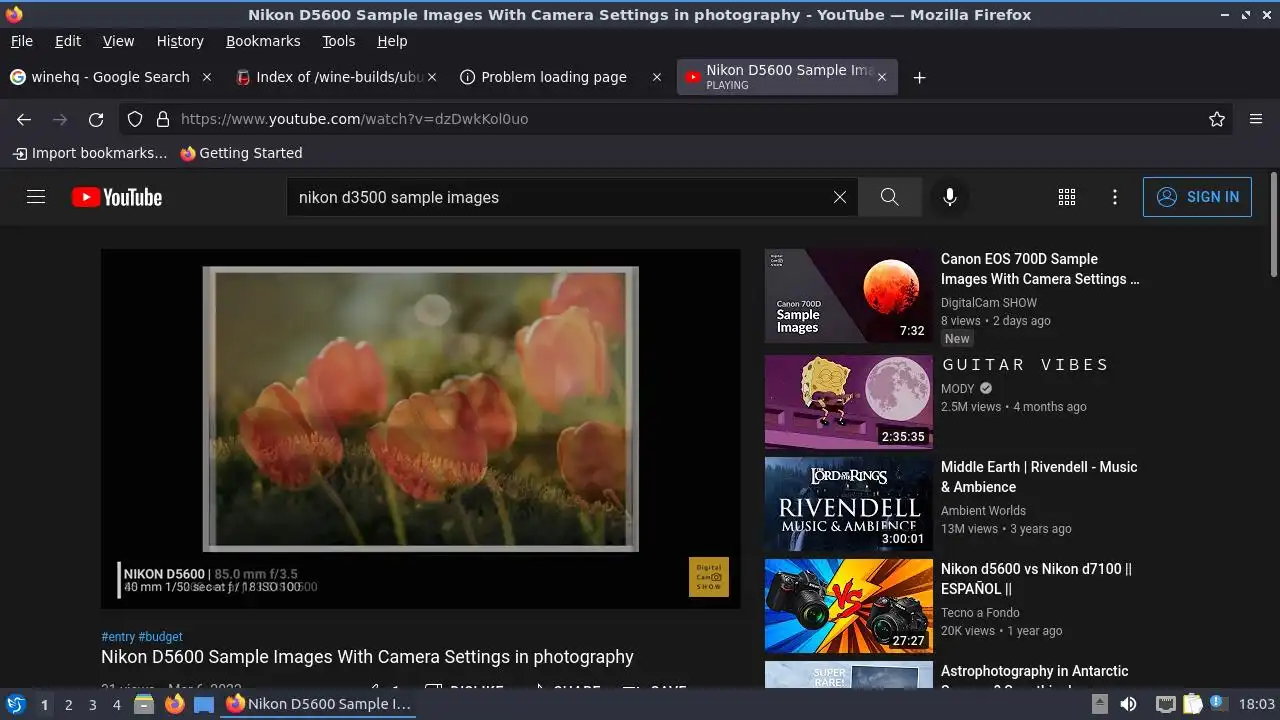Open the #entry hashtag link

coord(118,636)
